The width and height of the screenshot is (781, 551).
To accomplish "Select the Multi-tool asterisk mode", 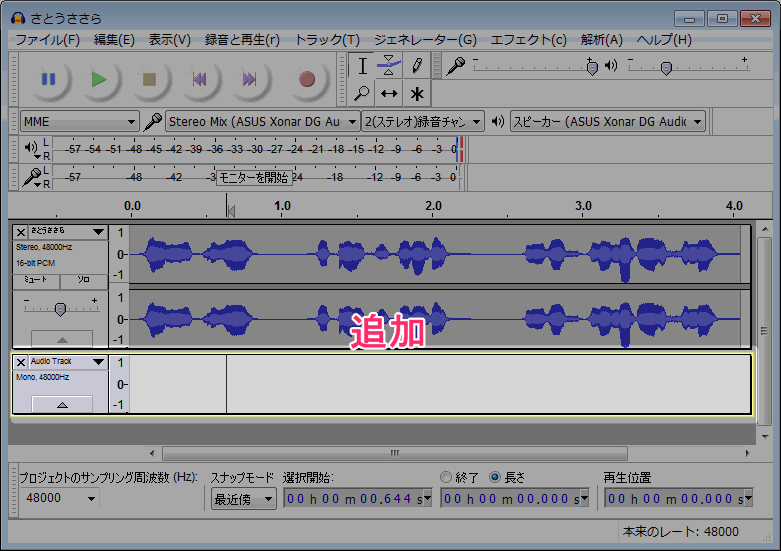I will 417,93.
